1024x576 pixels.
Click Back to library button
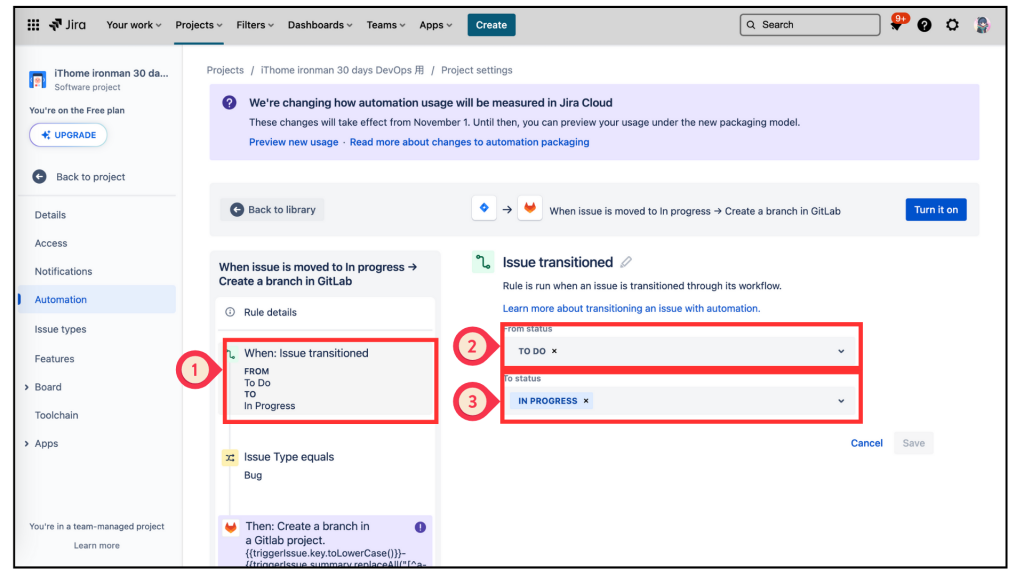pos(272,210)
